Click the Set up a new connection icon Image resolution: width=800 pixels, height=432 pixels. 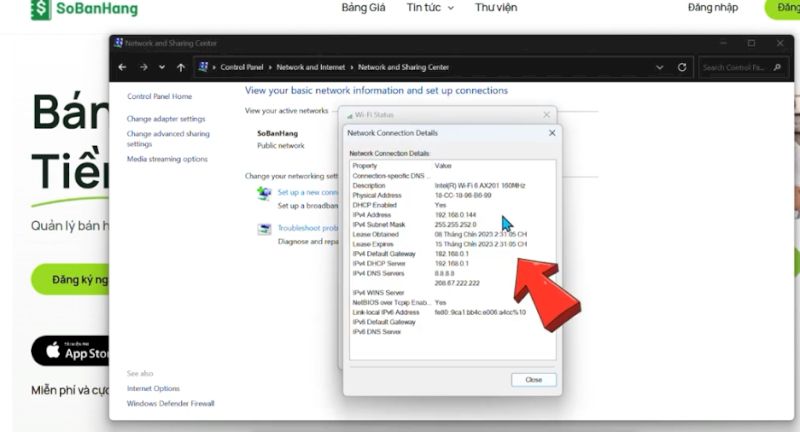(x=264, y=193)
